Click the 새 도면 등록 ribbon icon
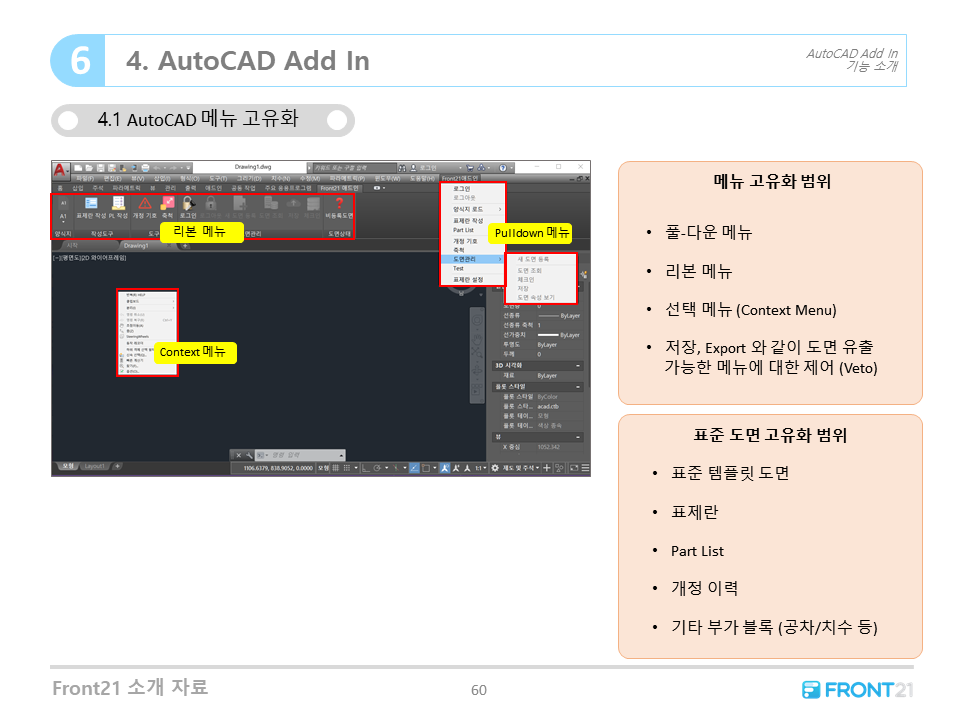 coord(239,203)
